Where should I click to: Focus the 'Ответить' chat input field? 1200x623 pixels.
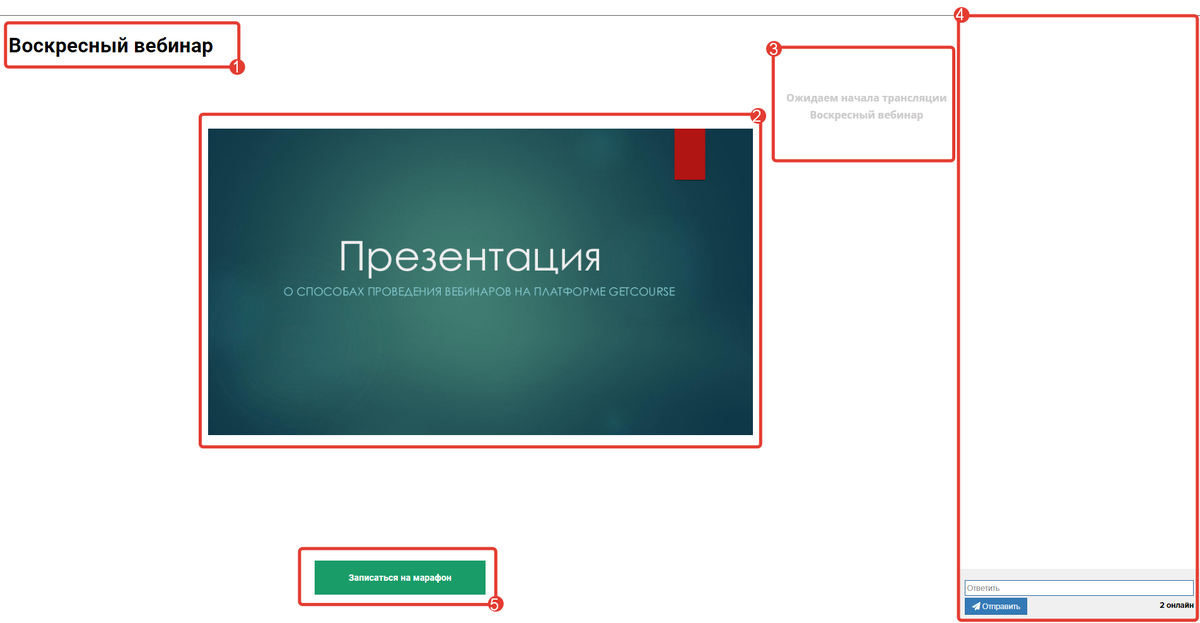pyautogui.click(x=1078, y=588)
